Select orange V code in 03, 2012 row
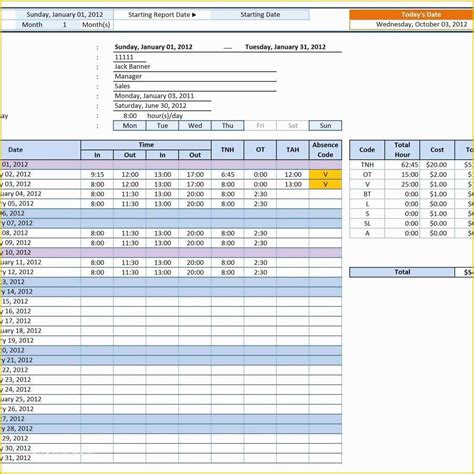The width and height of the screenshot is (474, 474). [x=325, y=184]
